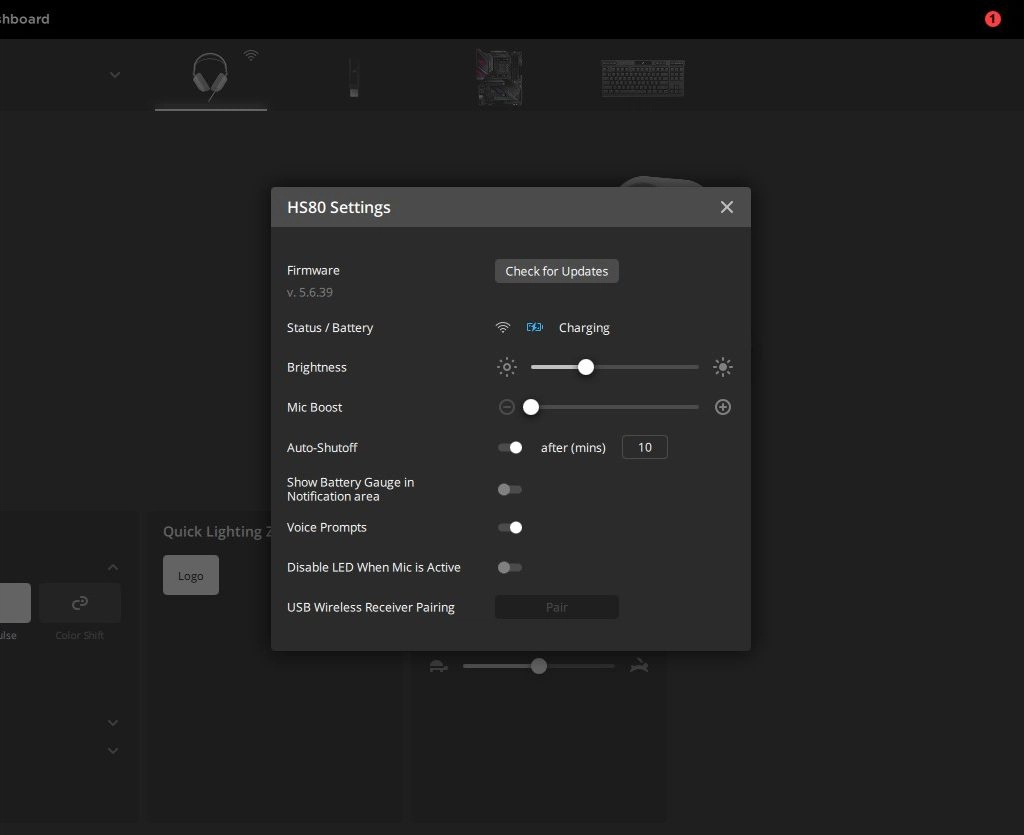Click the mic boost plus icon

point(723,407)
